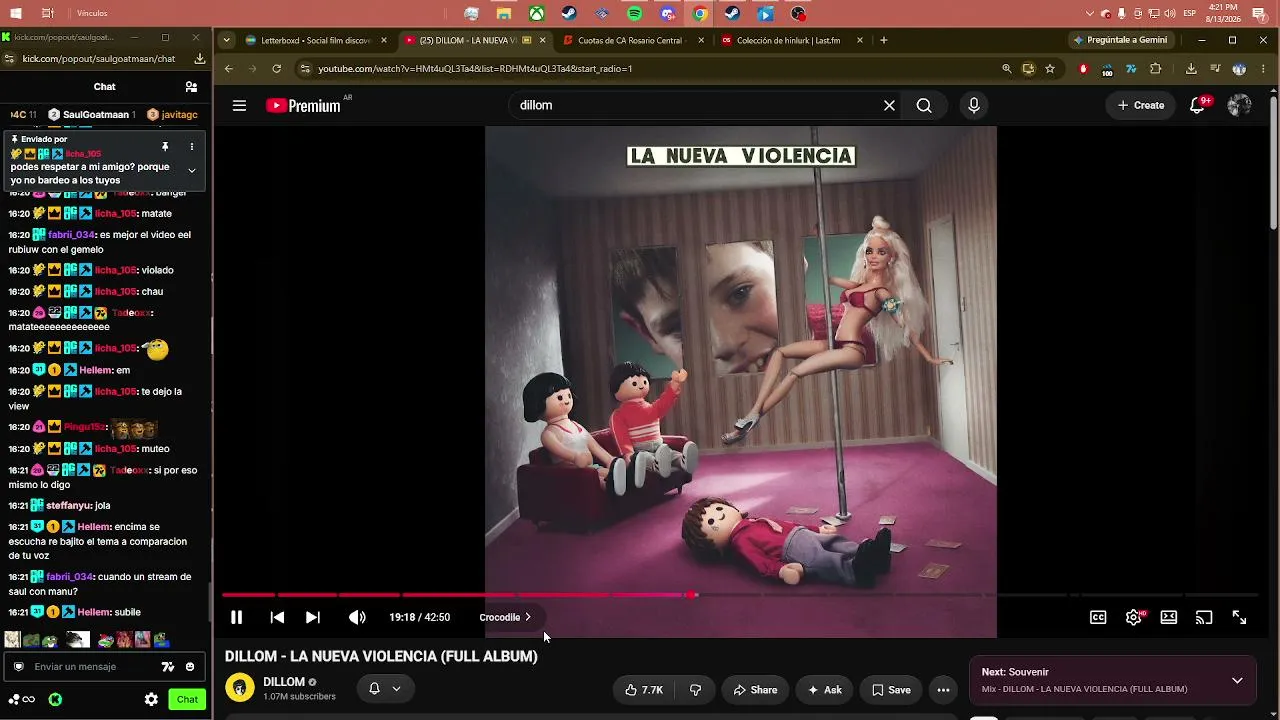Open Kick chat users list icon

(191, 87)
